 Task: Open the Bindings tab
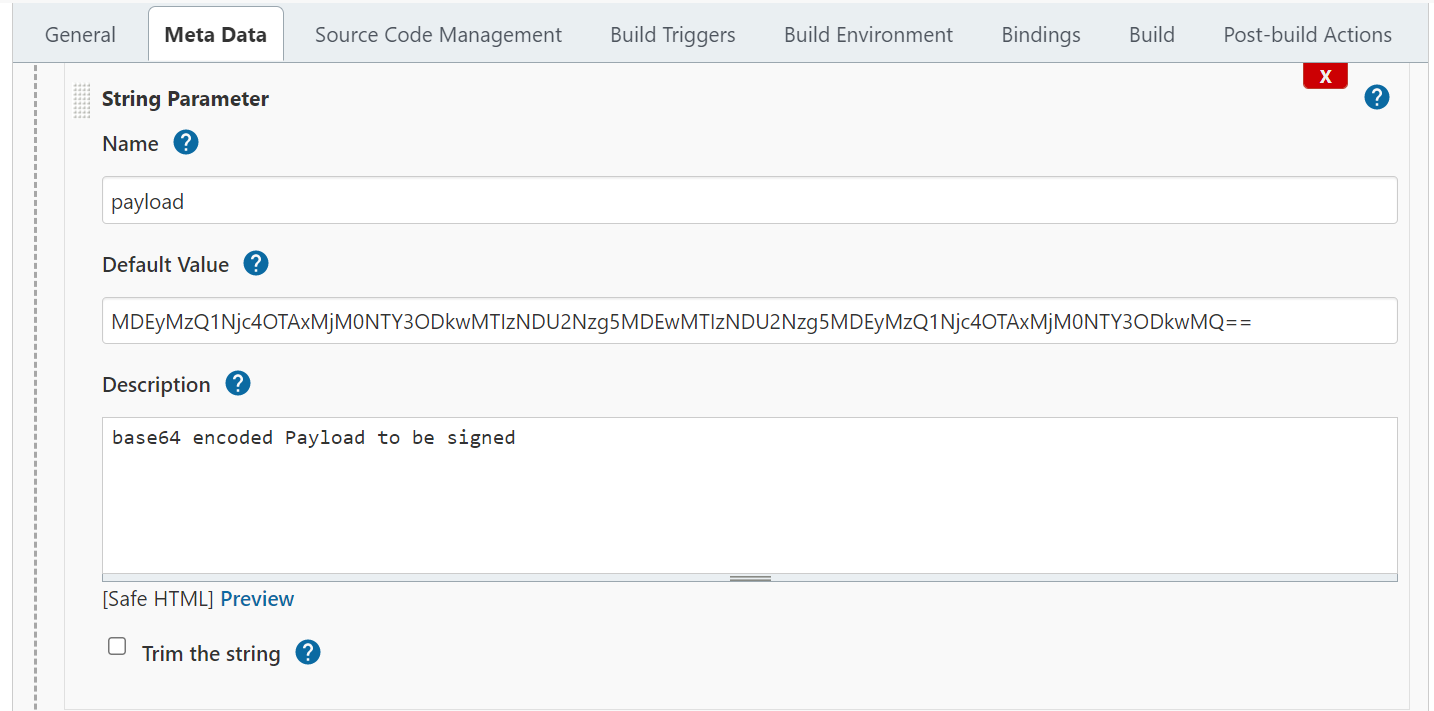1041,35
